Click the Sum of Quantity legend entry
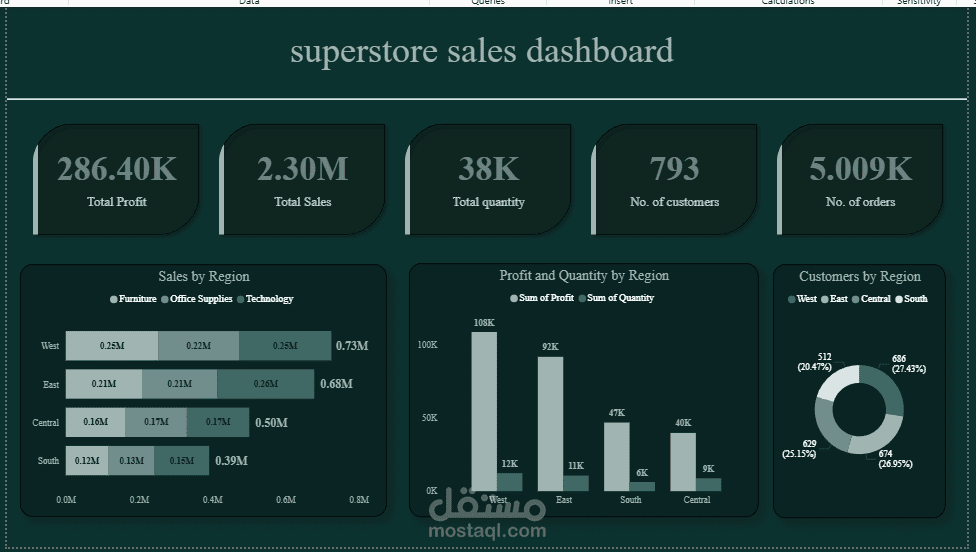The image size is (976, 552). pyautogui.click(x=616, y=298)
